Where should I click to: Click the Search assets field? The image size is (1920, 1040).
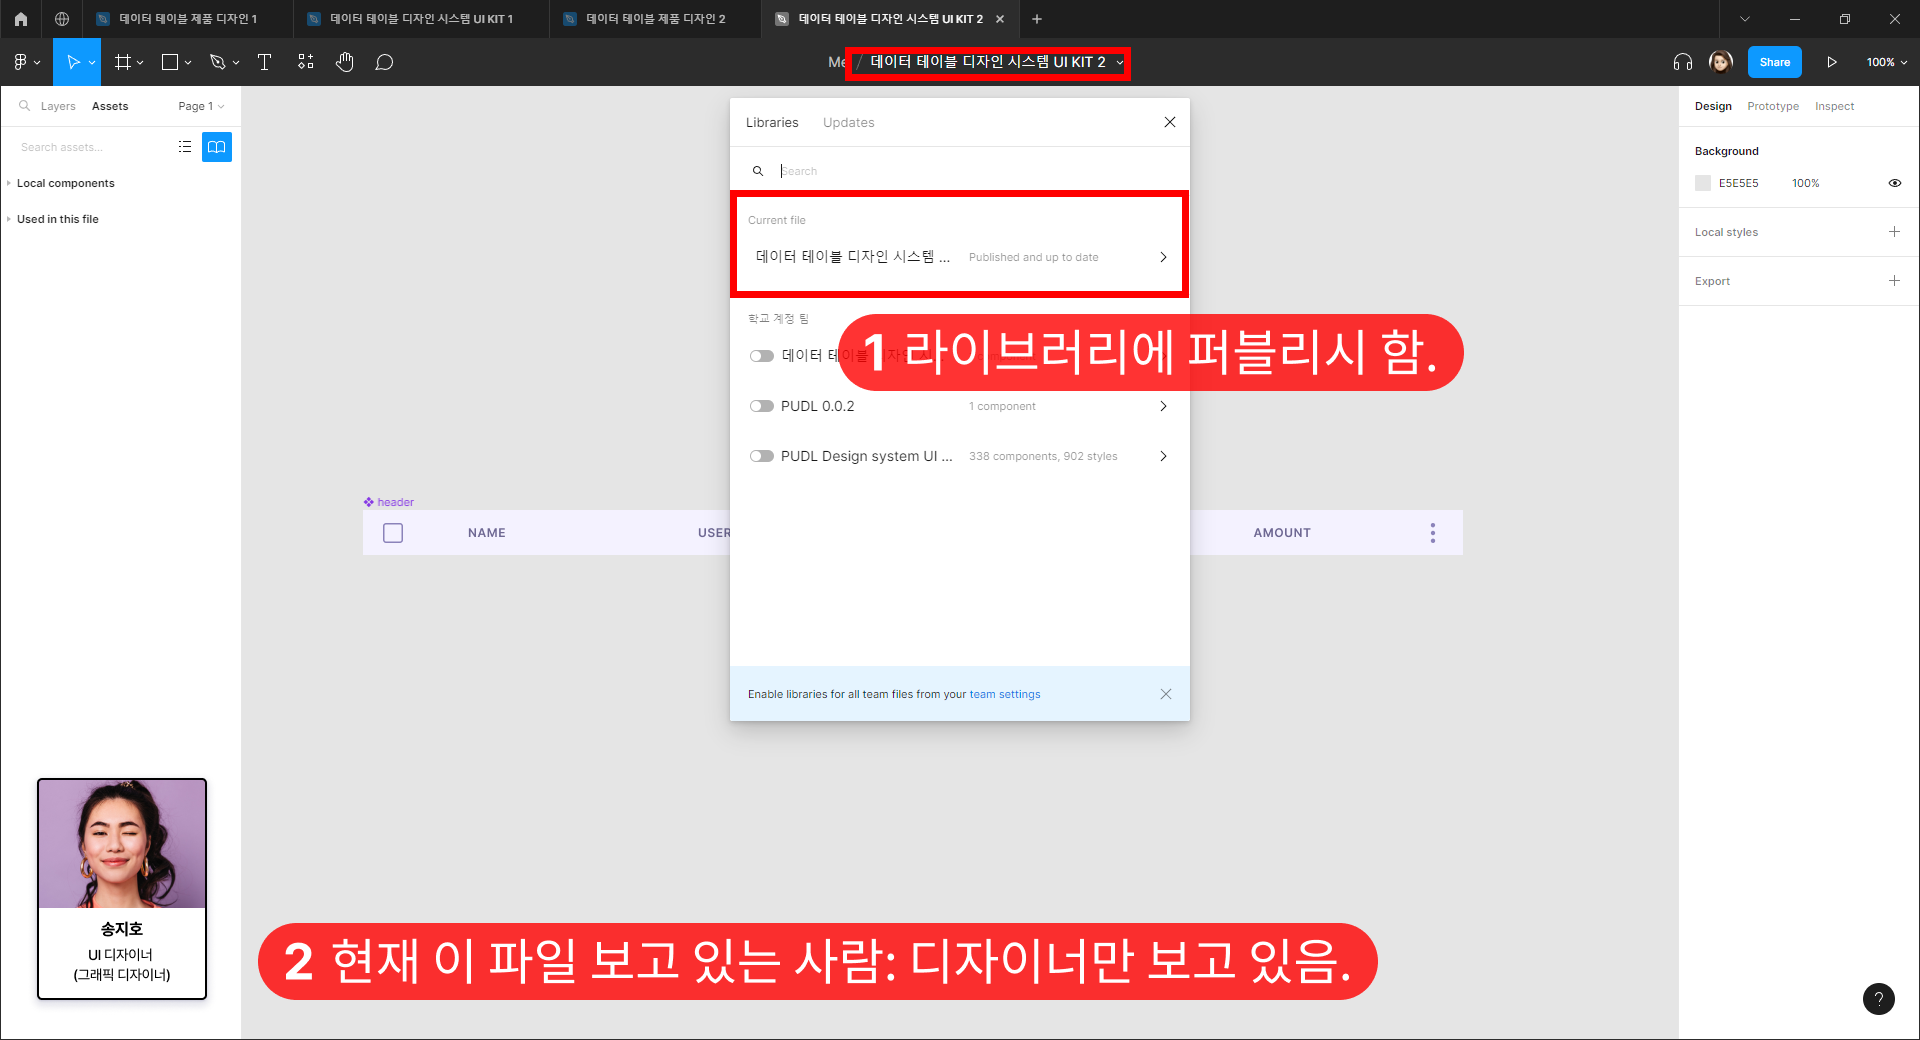[x=90, y=147]
